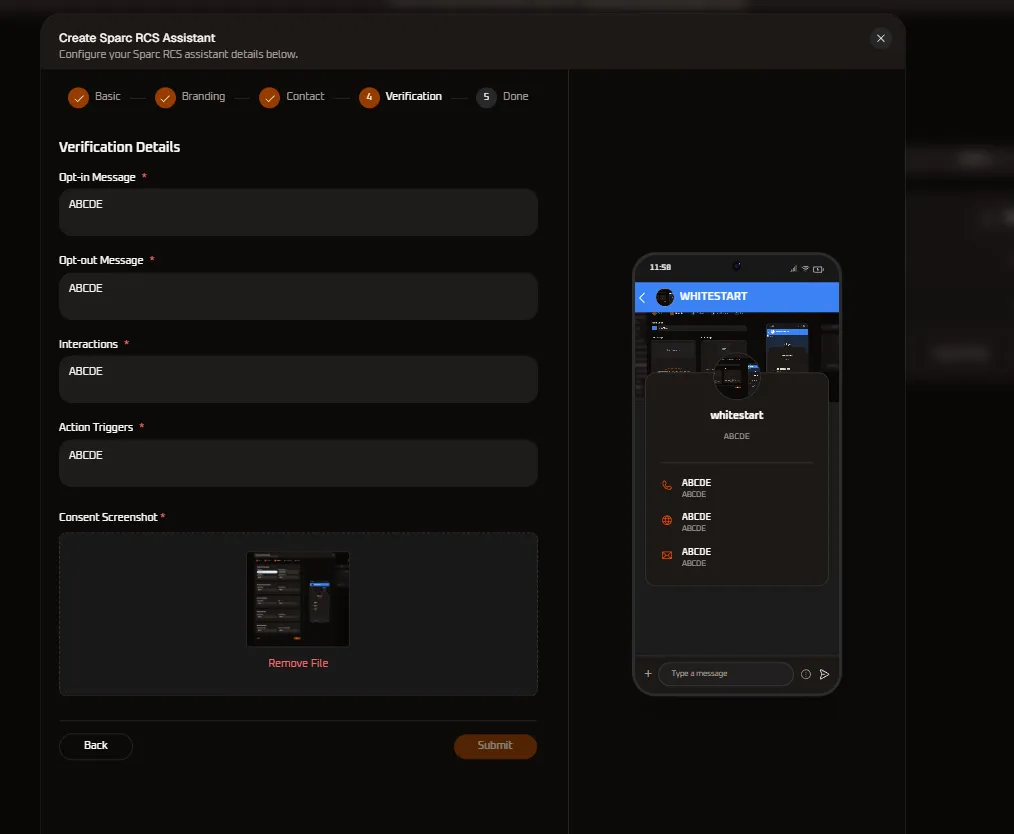
Task: Open the consent screenshot thumbnail
Action: pyautogui.click(x=298, y=599)
